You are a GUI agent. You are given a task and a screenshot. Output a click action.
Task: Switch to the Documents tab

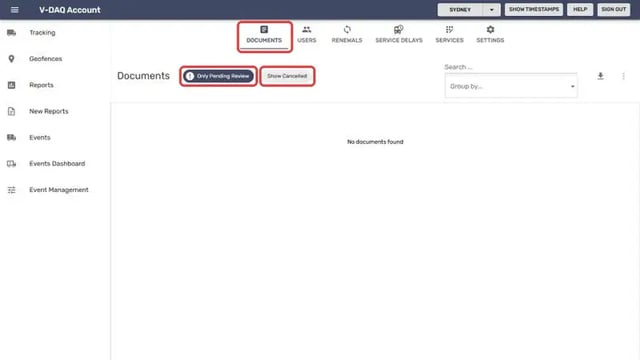coord(264,35)
